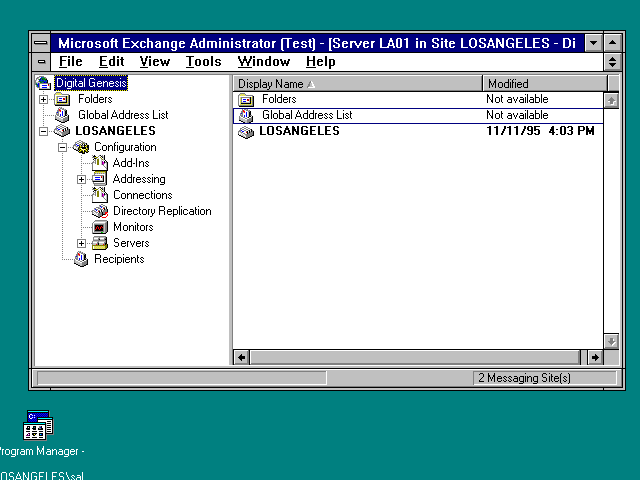Click the document restore up-down arrow button
This screenshot has width=640, height=480.
(612, 62)
